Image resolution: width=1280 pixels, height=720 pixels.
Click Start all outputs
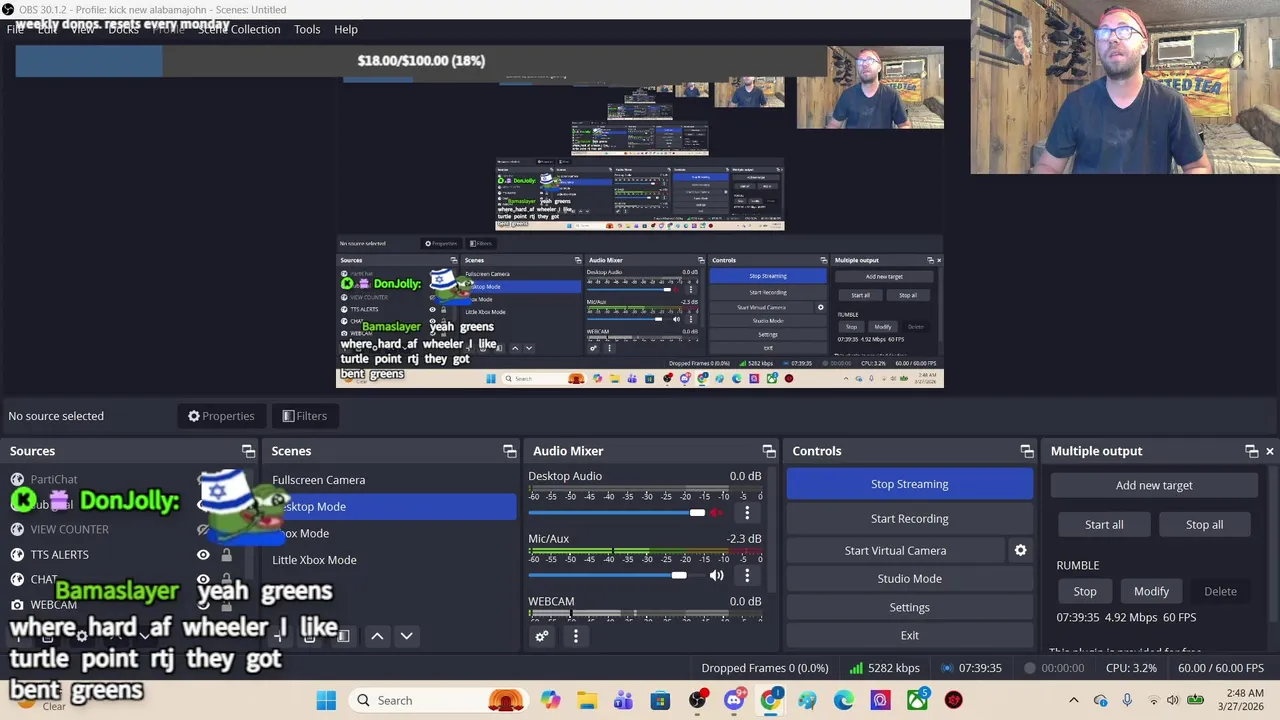point(1104,524)
